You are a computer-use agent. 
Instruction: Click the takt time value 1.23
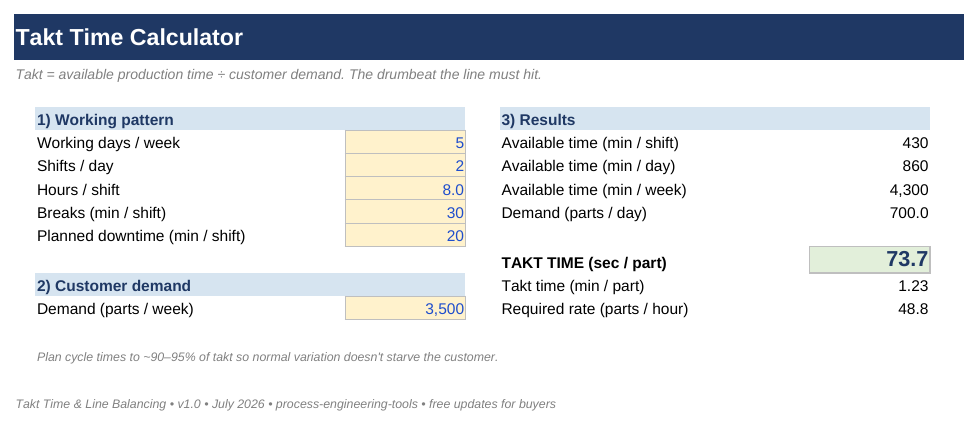coord(914,286)
